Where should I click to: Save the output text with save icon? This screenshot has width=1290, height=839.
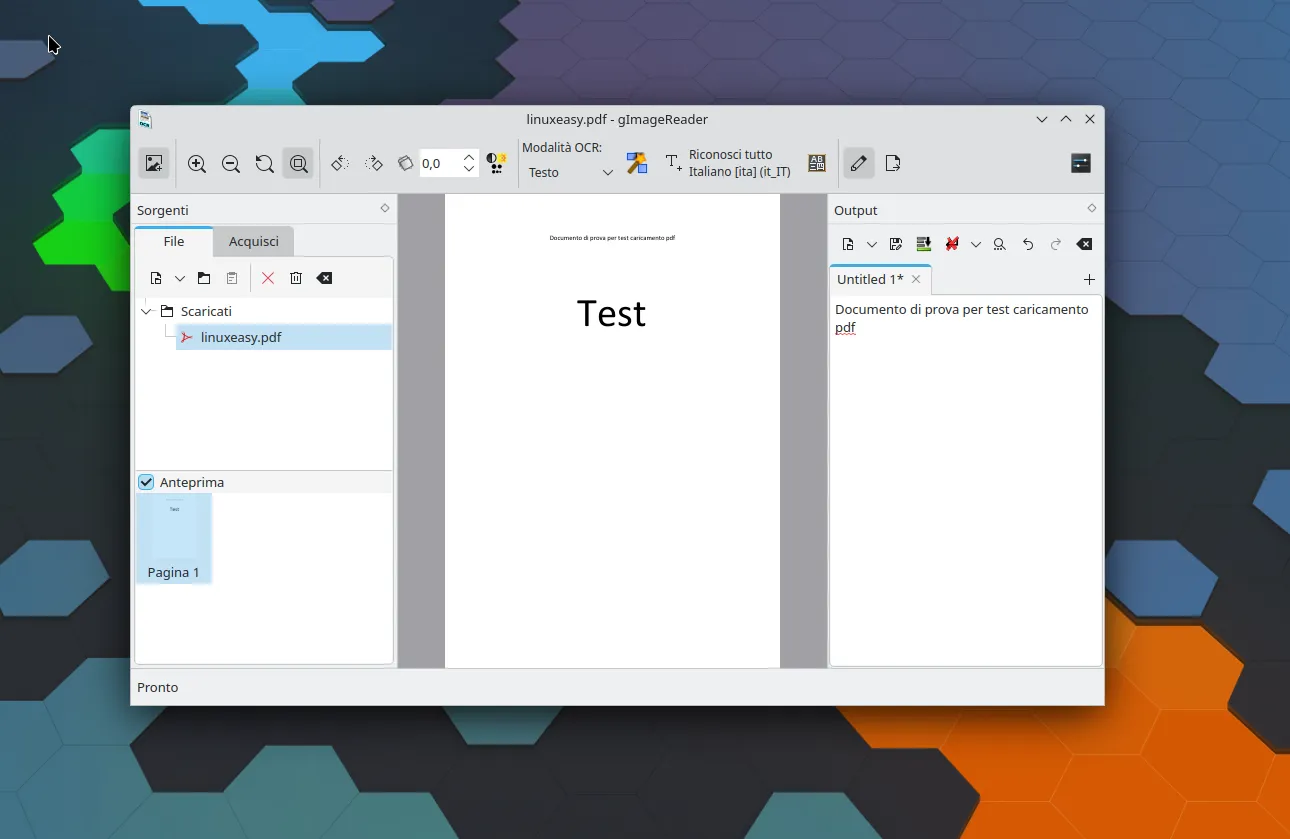[896, 244]
